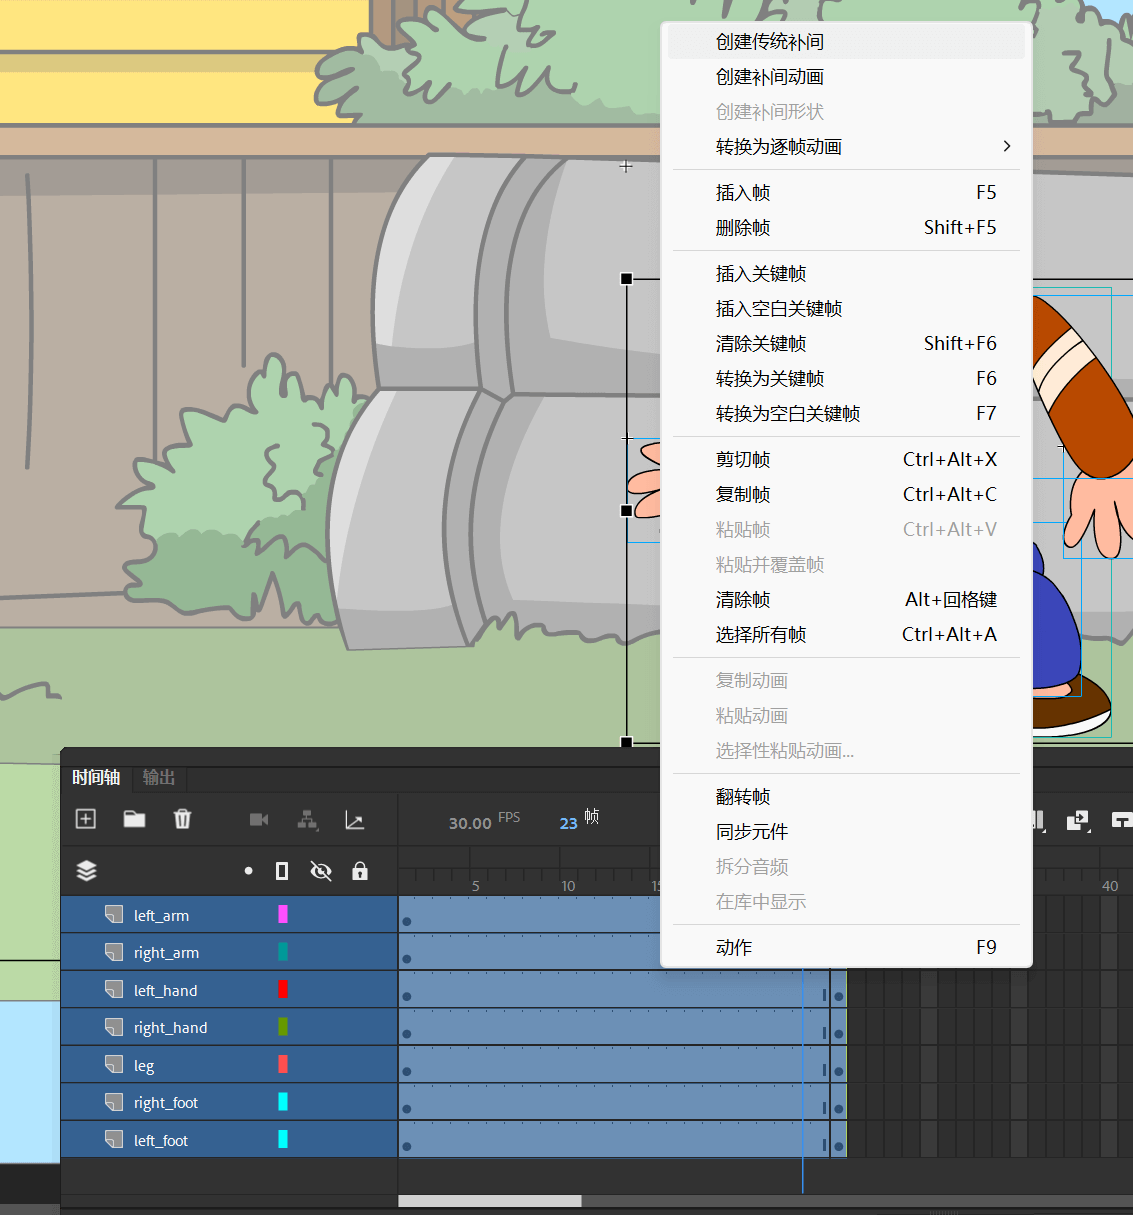The image size is (1133, 1215).
Task: Click the left_arm layer type icon
Action: tap(114, 914)
